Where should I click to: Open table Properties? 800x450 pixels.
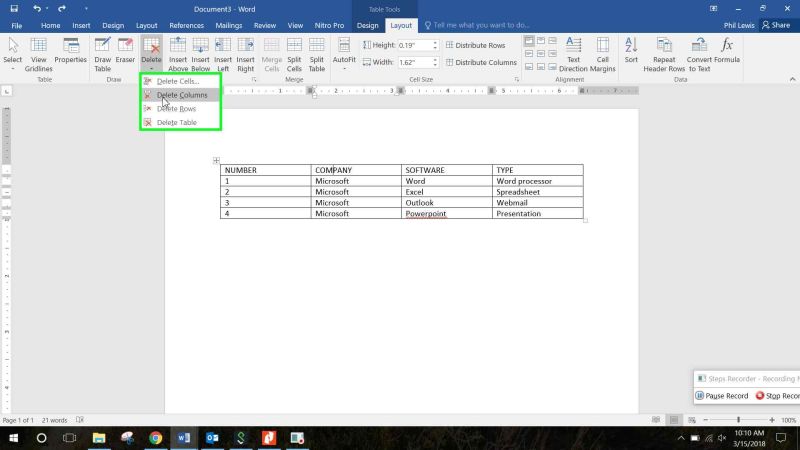(70, 51)
